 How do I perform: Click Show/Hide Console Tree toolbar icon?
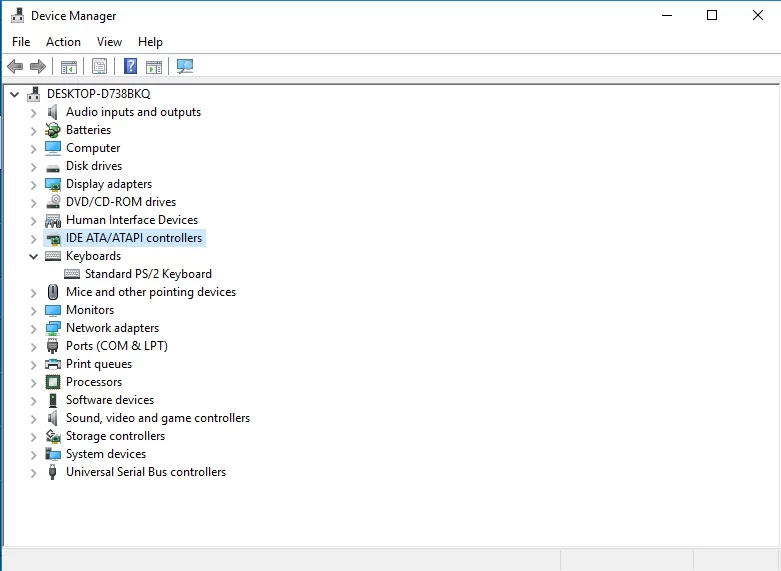point(69,67)
